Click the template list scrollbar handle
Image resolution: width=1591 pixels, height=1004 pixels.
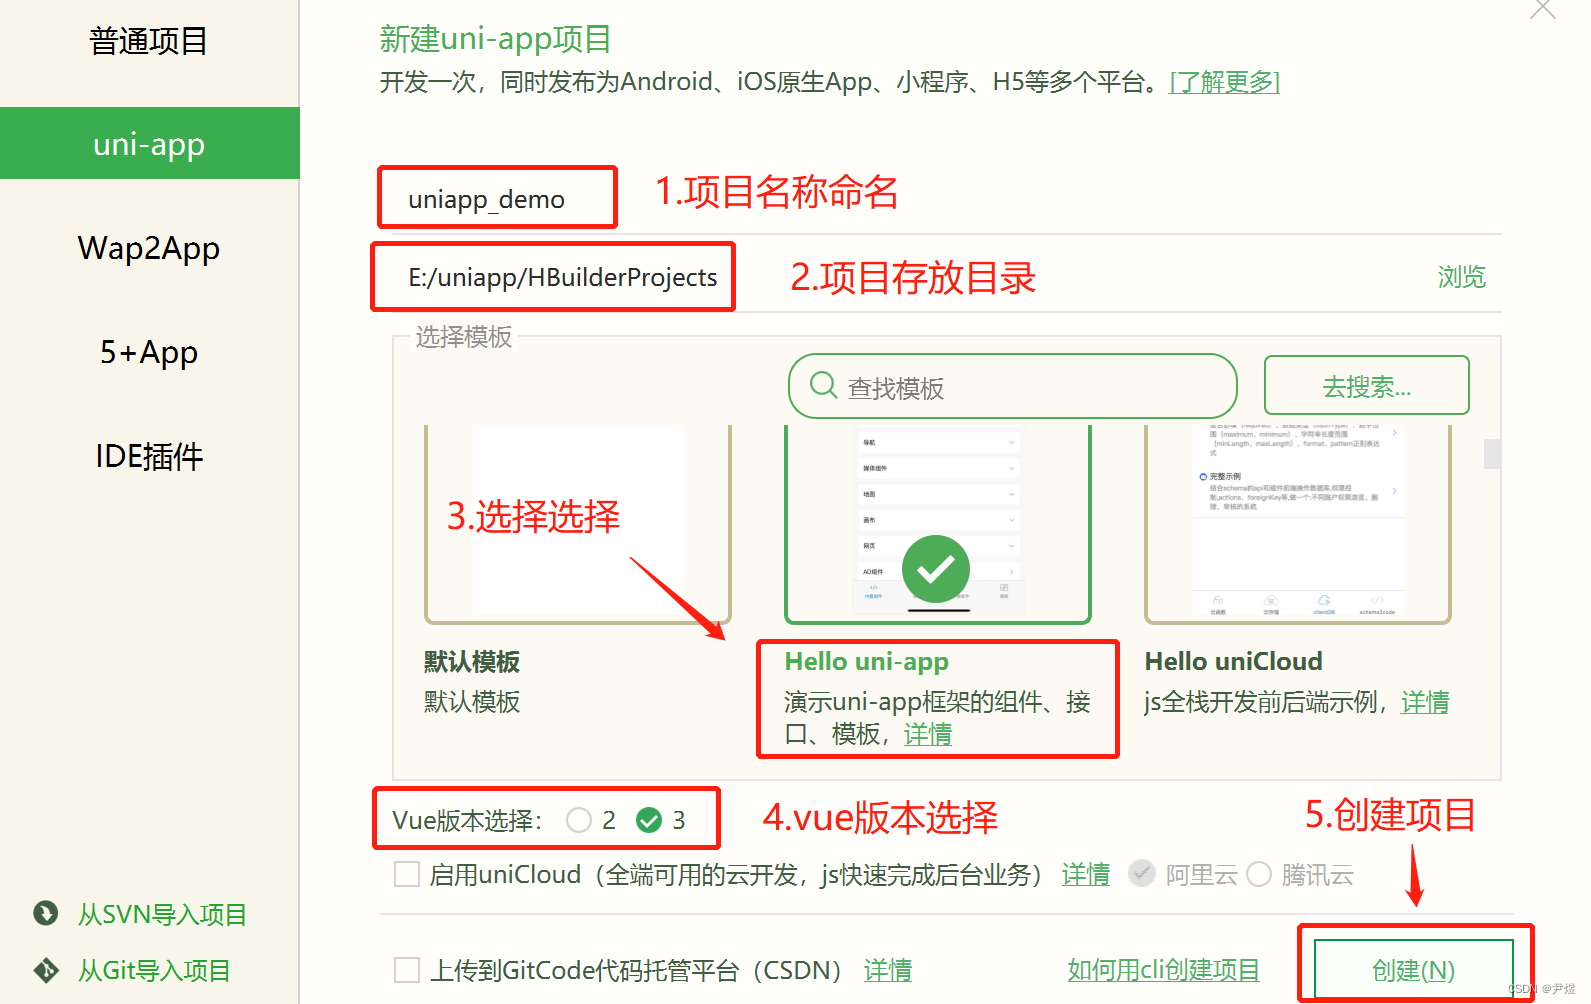click(1492, 453)
